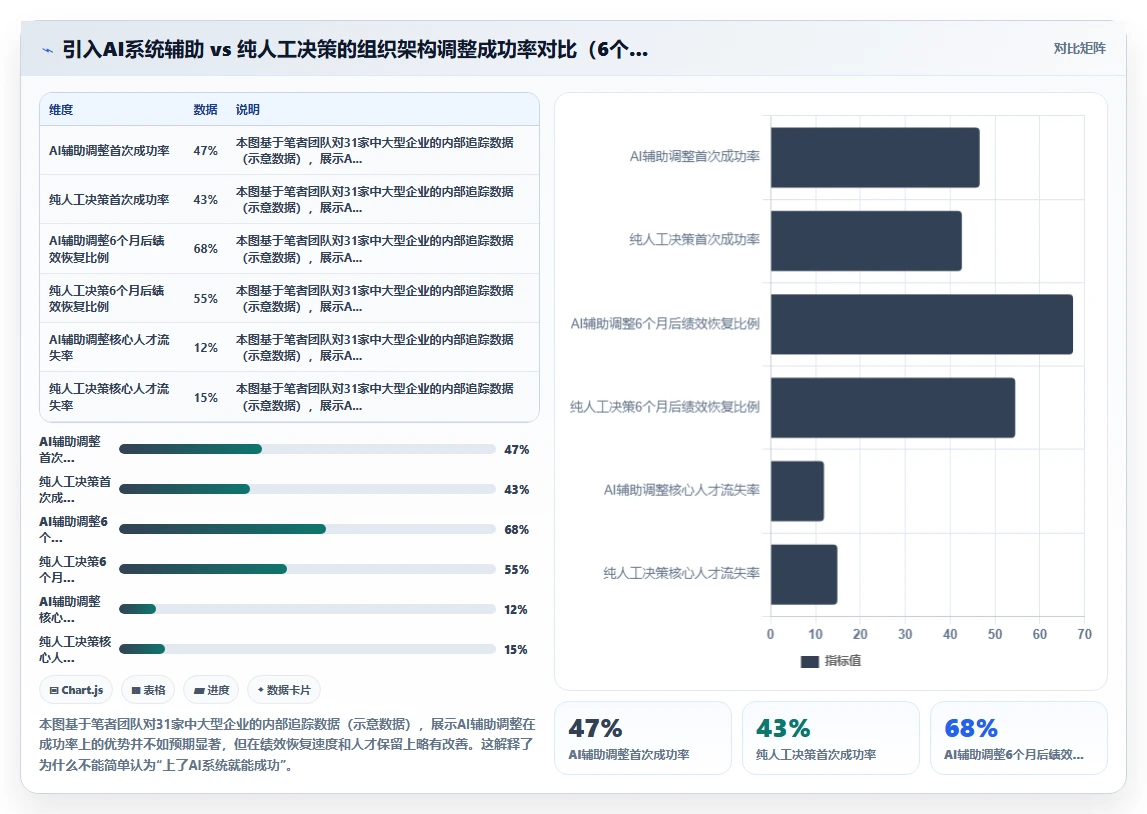This screenshot has width=1147, height=814.
Task: Click the 12% value in the table
Action: (206, 347)
